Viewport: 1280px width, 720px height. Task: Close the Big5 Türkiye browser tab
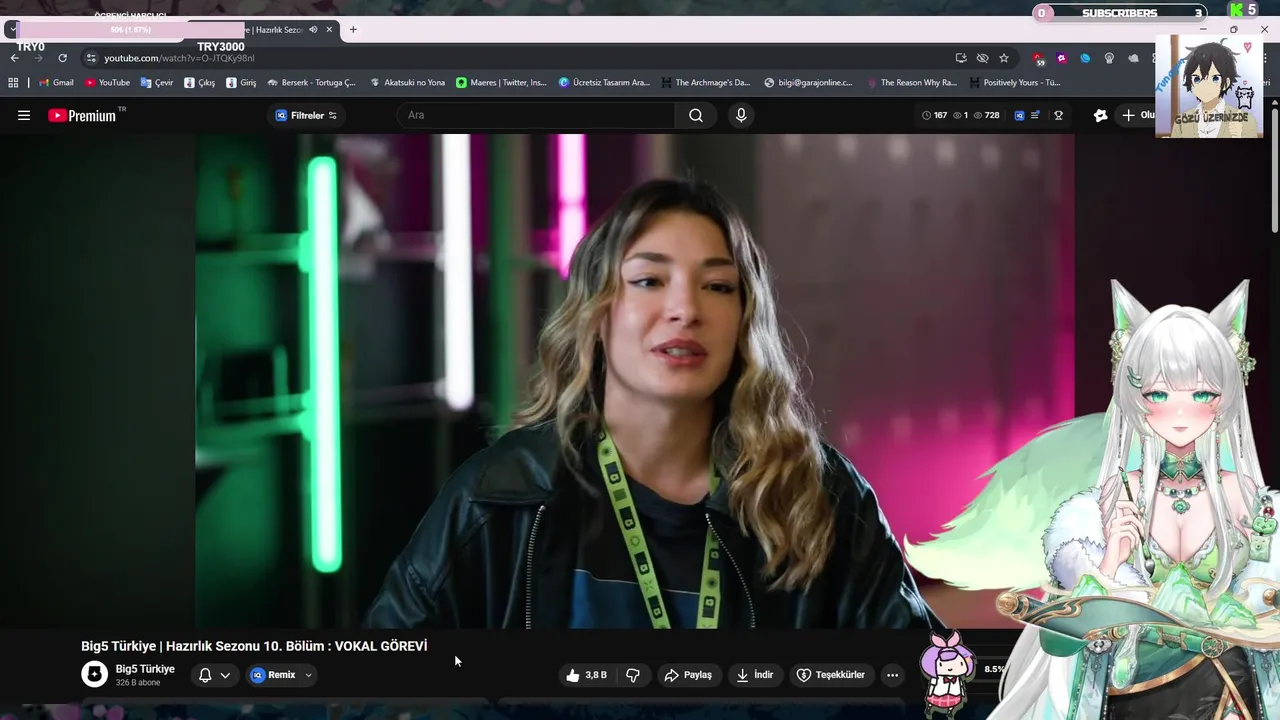click(x=329, y=29)
